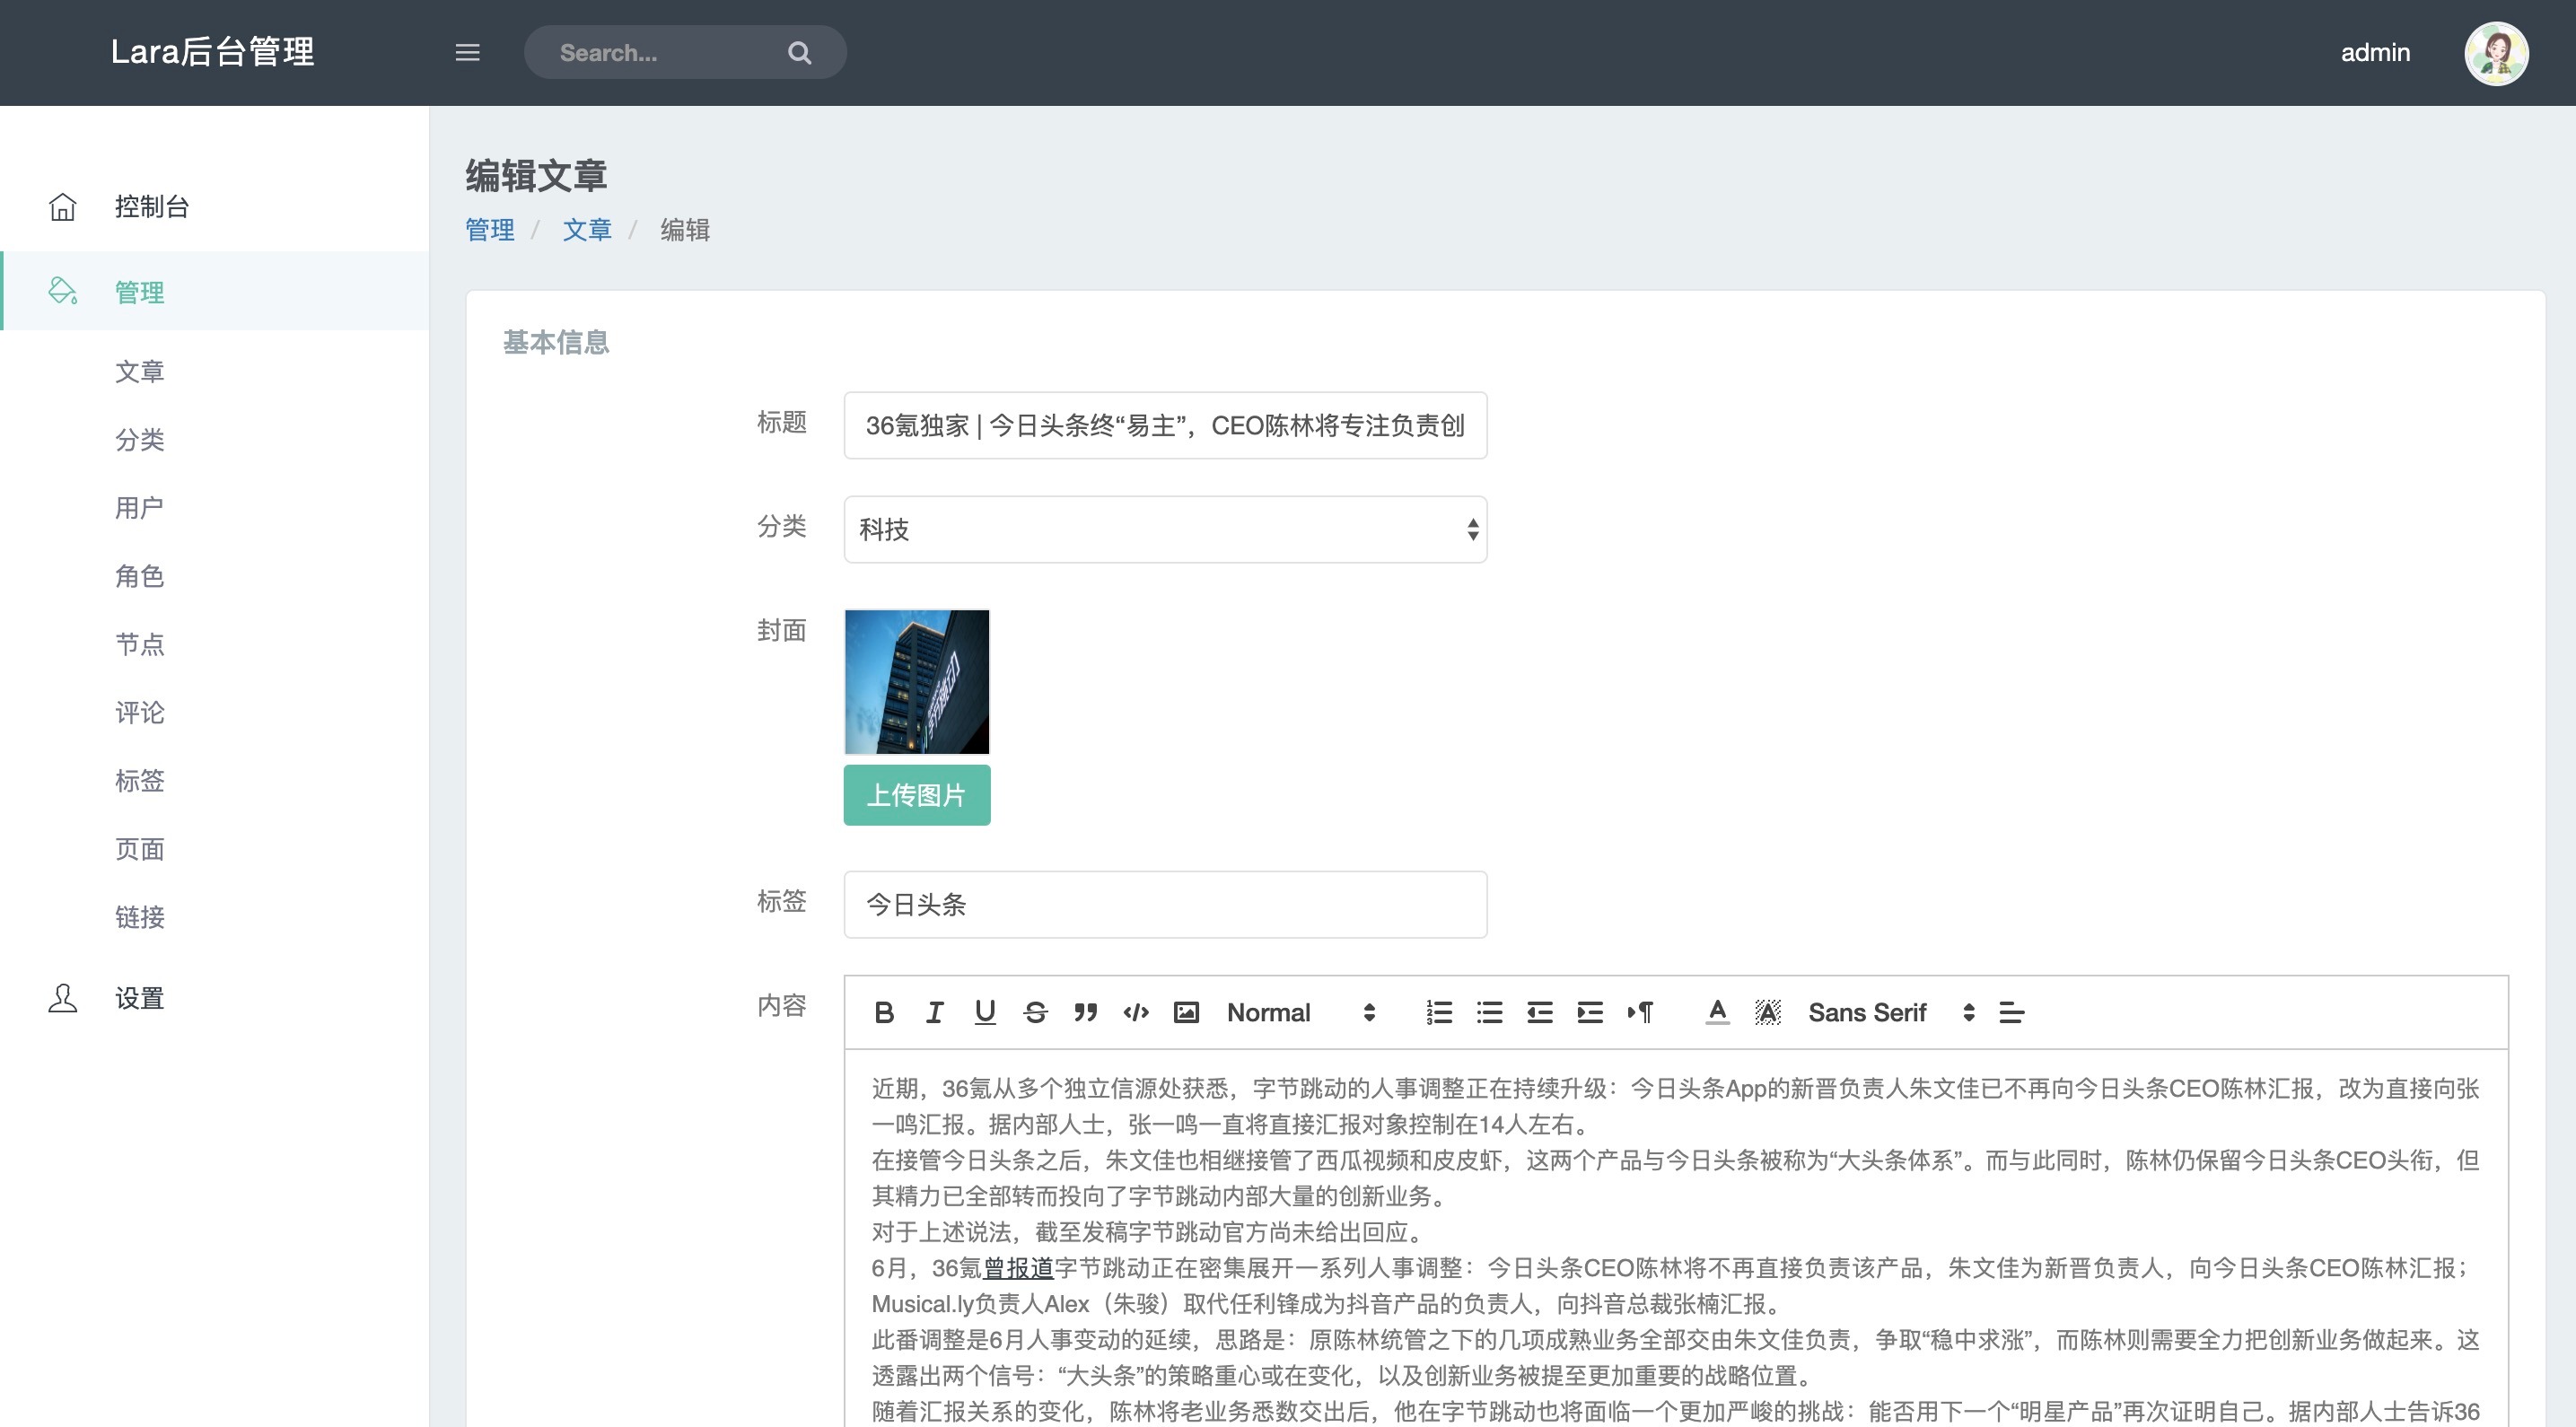Screen dimensions: 2576x1427
Task: Toggle bold formatting in the editor
Action: pyautogui.click(x=884, y=1012)
